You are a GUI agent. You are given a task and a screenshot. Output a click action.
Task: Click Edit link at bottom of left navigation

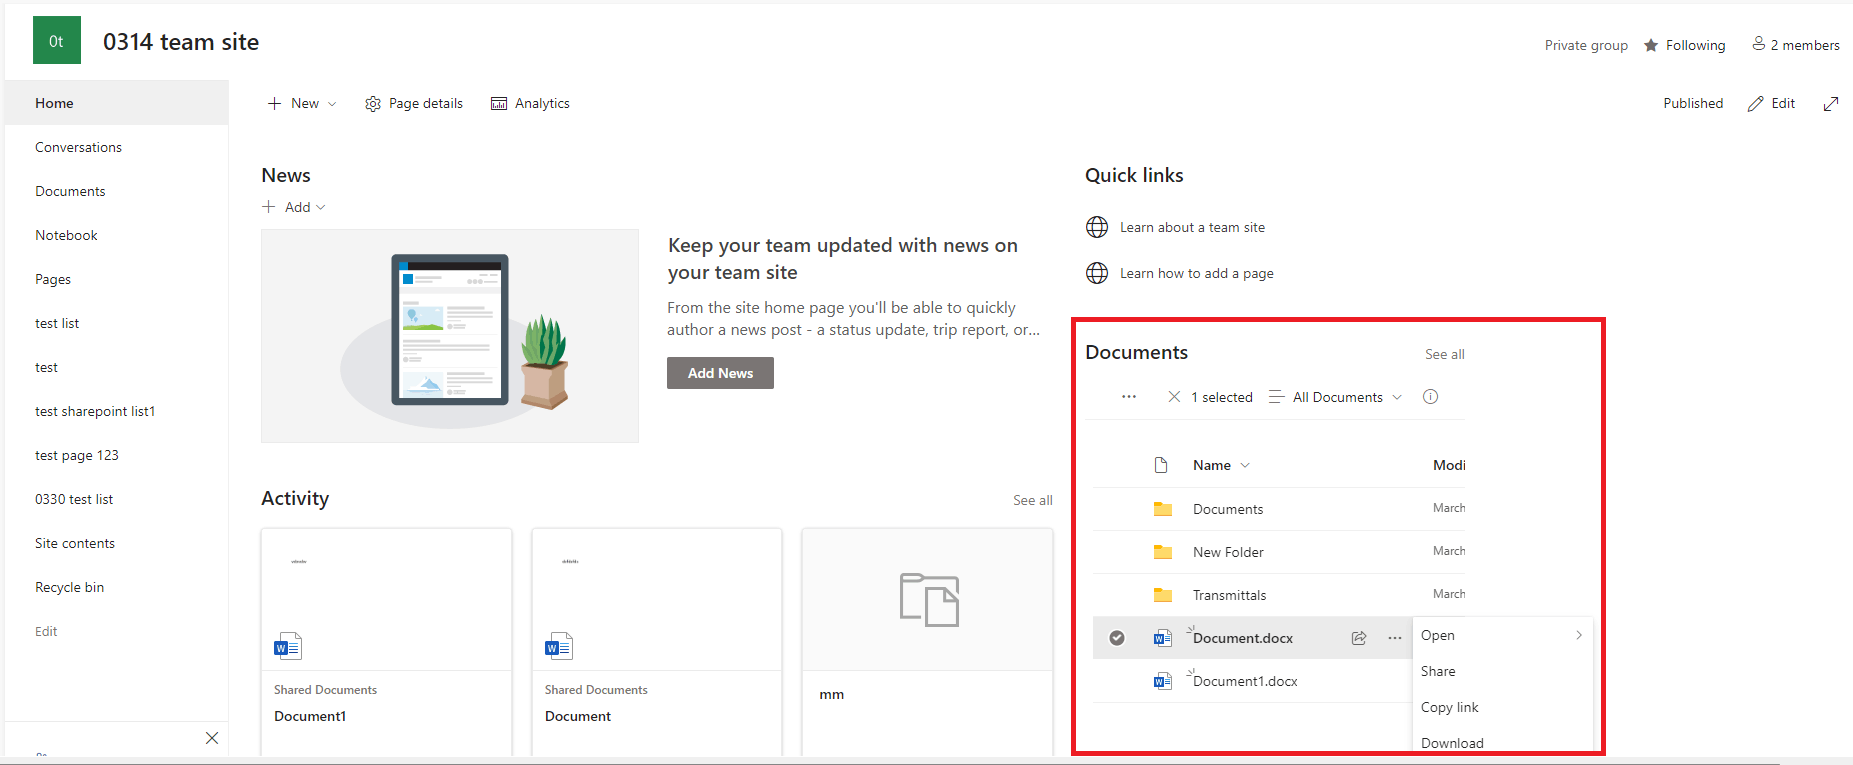click(46, 631)
